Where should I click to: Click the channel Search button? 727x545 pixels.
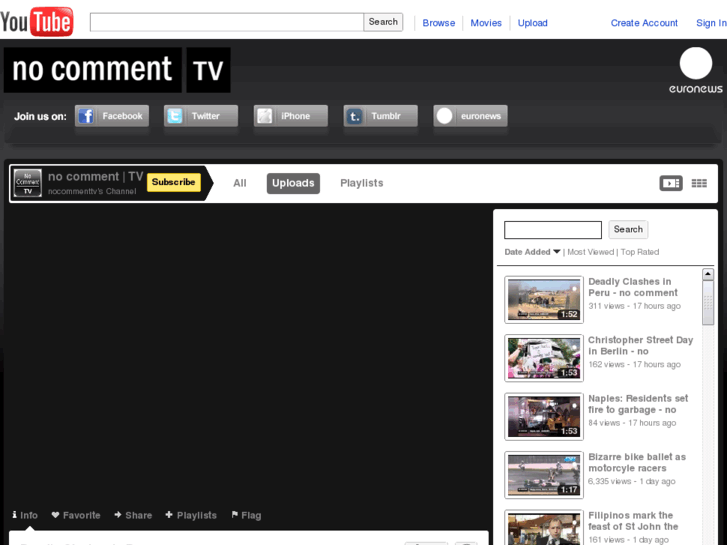[x=628, y=229]
